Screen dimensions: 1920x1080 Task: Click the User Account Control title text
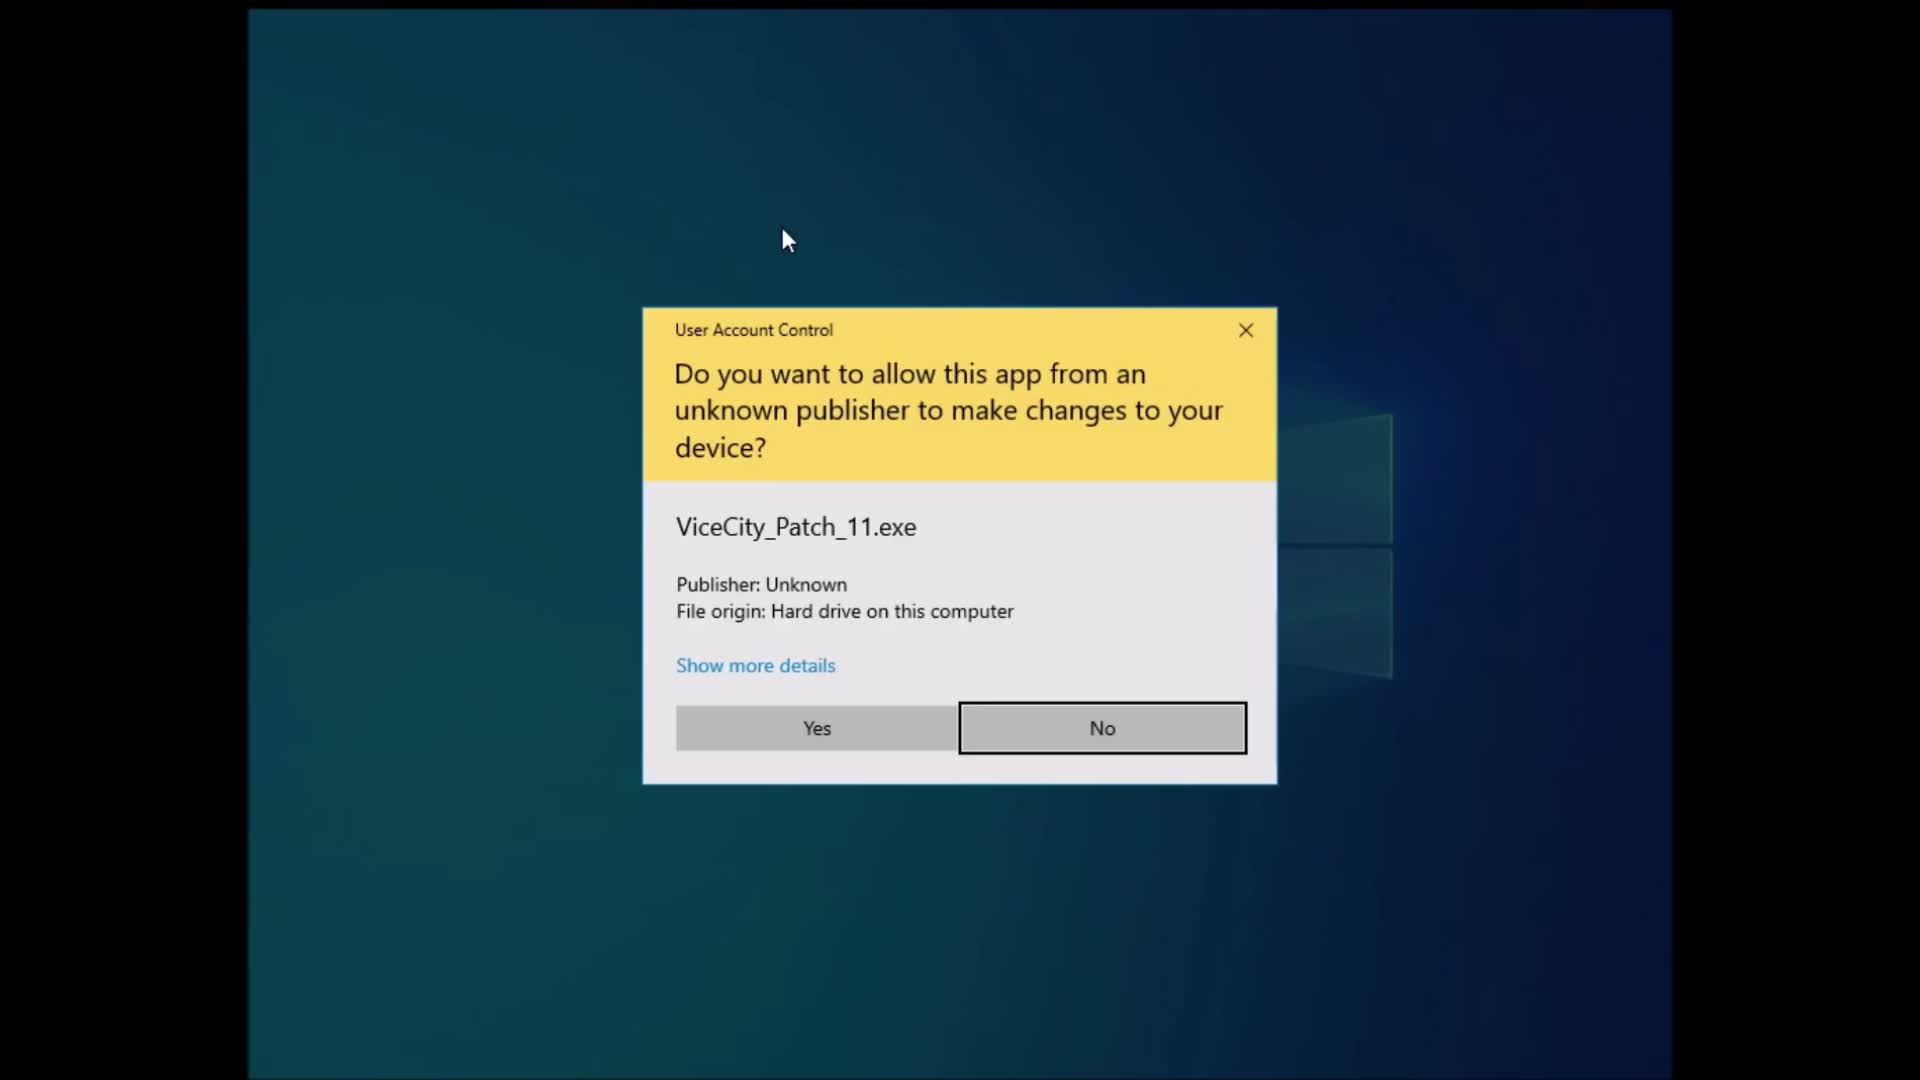[753, 330]
